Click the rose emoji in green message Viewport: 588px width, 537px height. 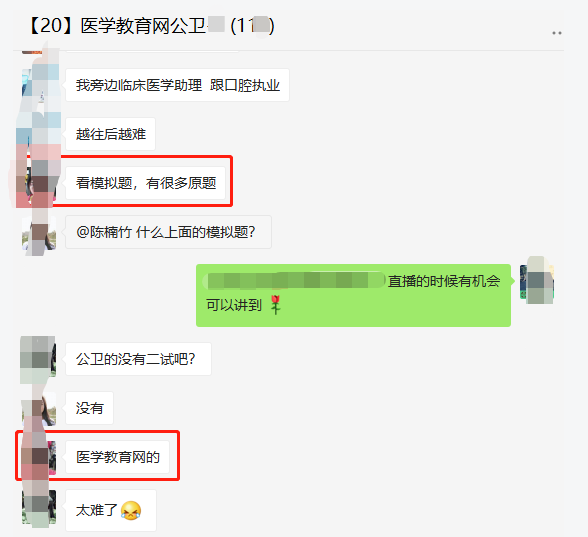(276, 304)
